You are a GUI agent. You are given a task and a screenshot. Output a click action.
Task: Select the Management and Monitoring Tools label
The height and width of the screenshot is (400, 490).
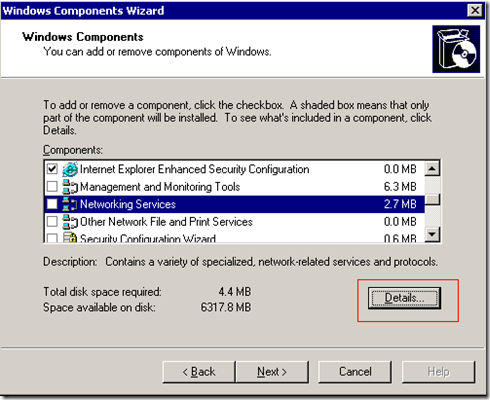click(160, 187)
